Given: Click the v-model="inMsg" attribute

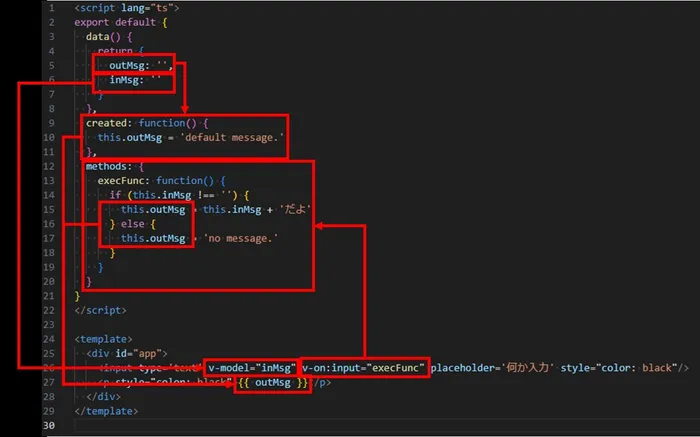Looking at the screenshot, I should coord(251,368).
